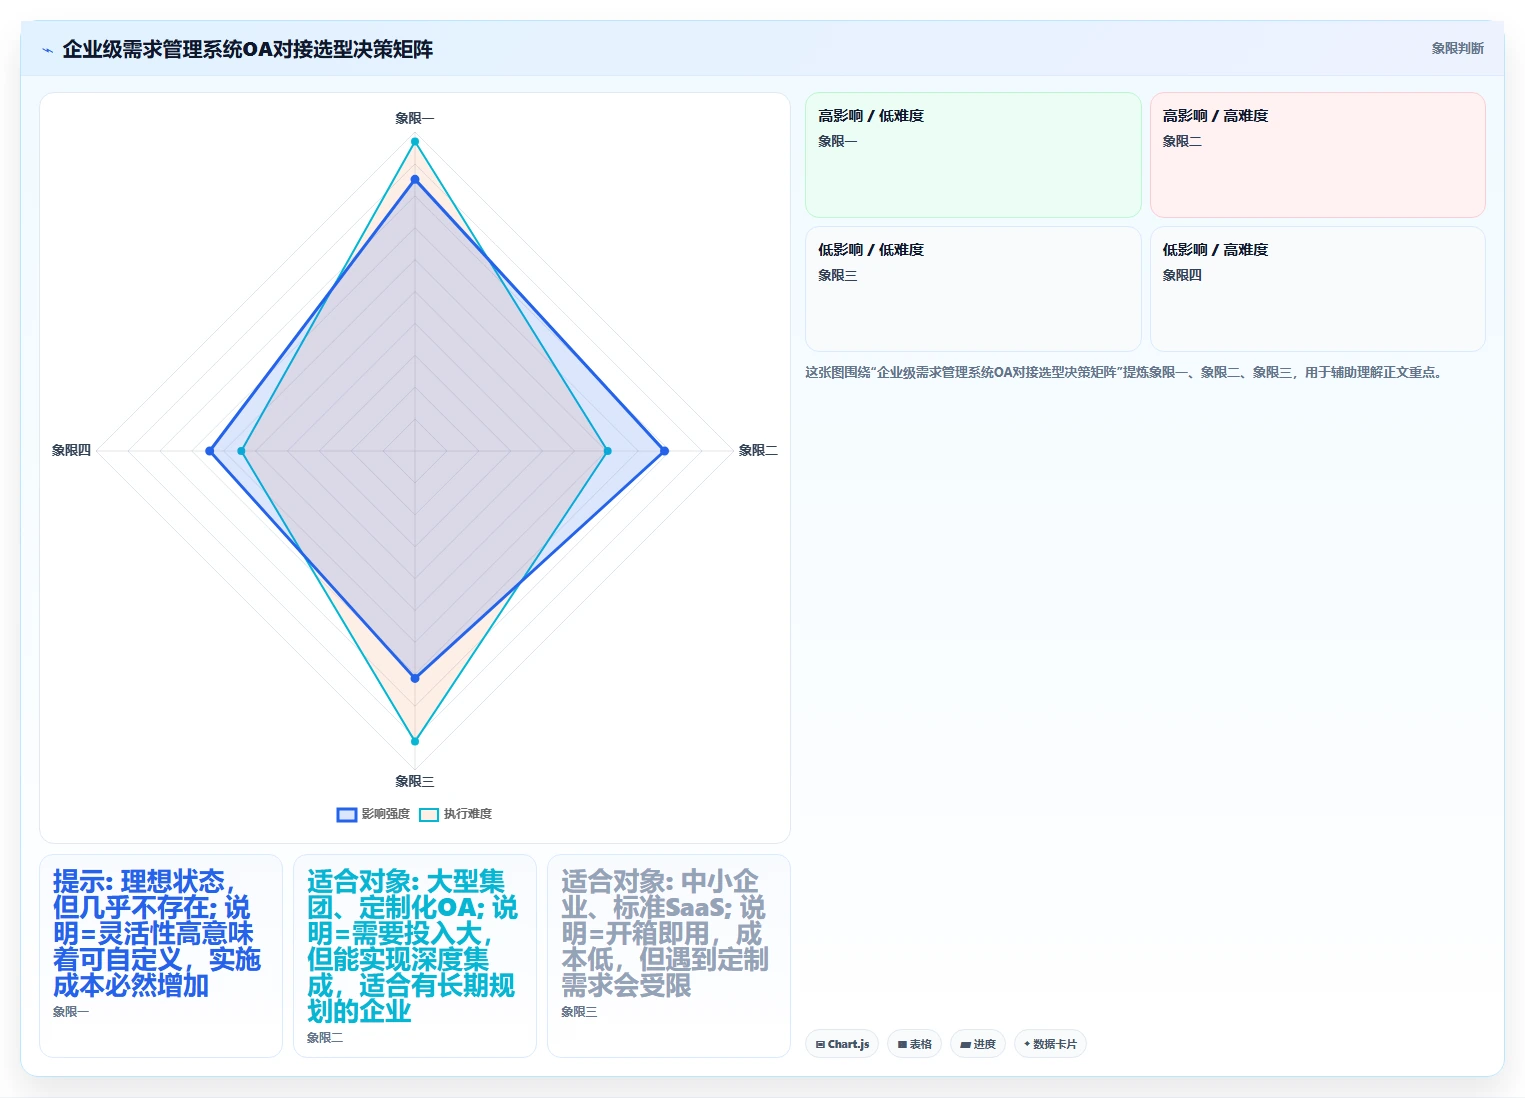
Task: Click the 象限四 axis label on the radar
Action: (71, 451)
